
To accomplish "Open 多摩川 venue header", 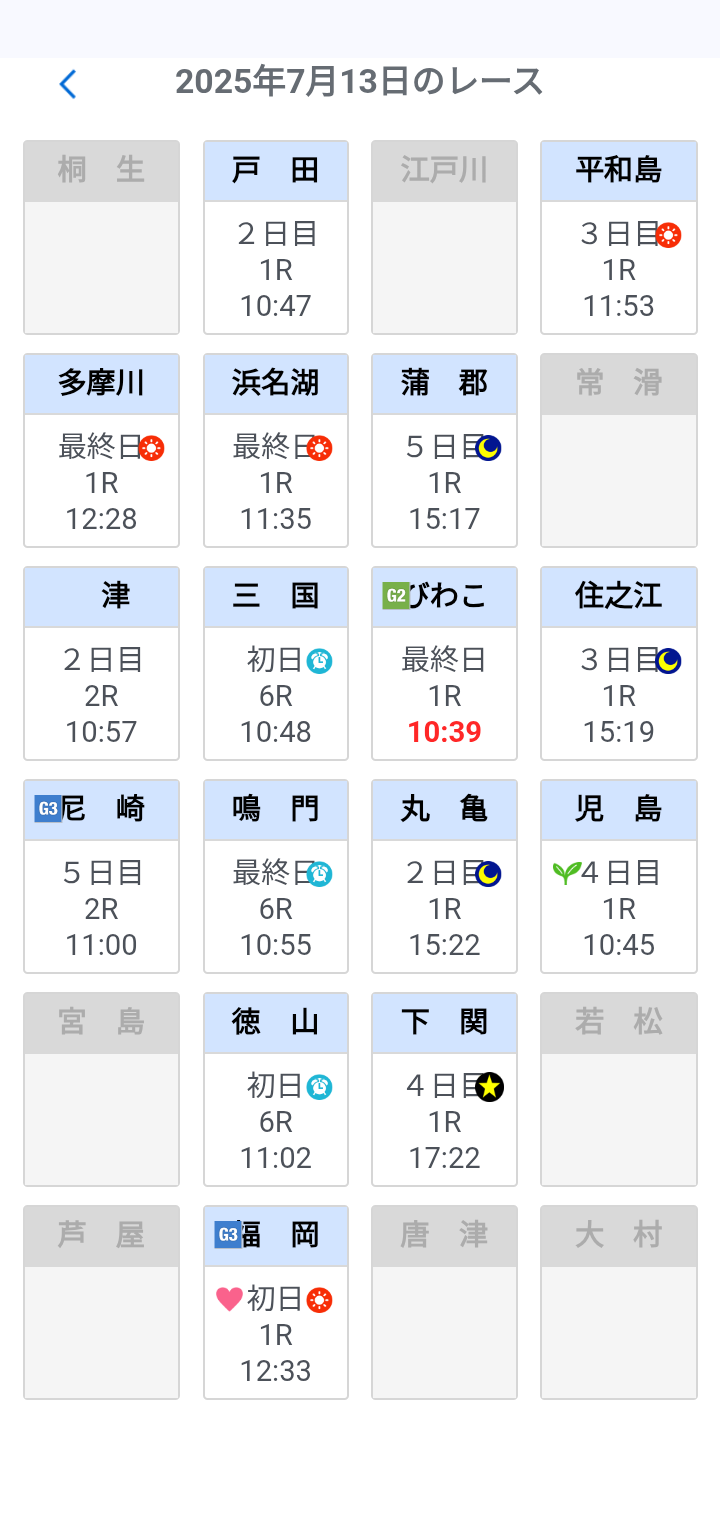I will point(101,384).
